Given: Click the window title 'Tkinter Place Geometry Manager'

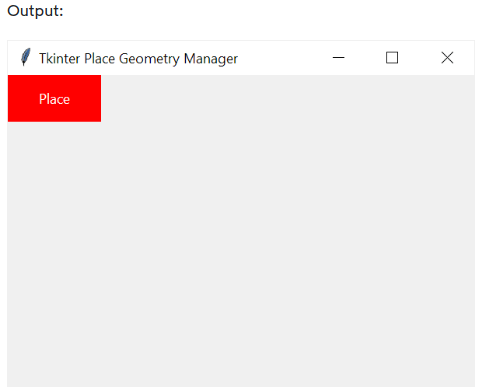Looking at the screenshot, I should click(x=138, y=59).
